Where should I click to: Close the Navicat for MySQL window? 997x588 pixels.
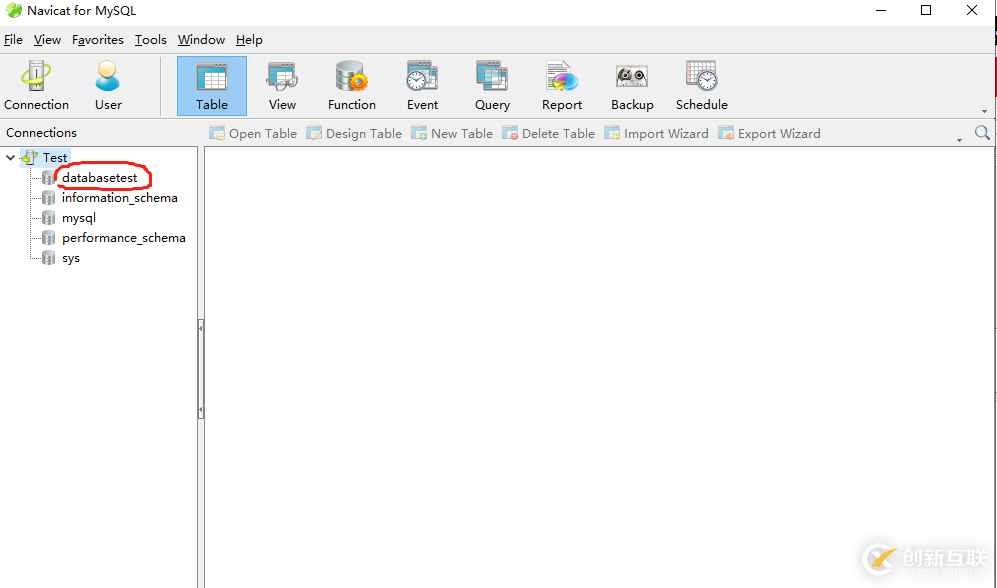(972, 10)
